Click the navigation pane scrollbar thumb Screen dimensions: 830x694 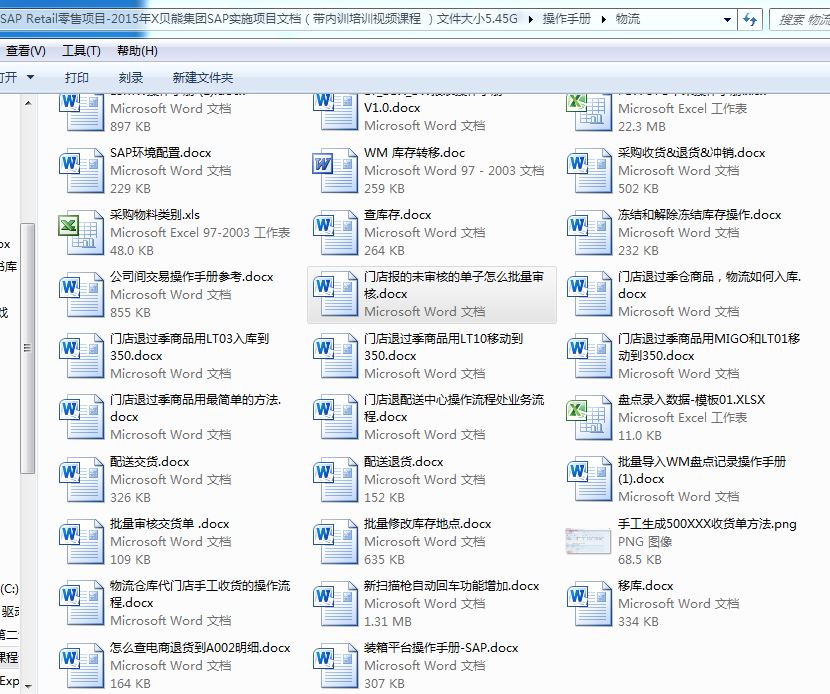[x=28, y=348]
